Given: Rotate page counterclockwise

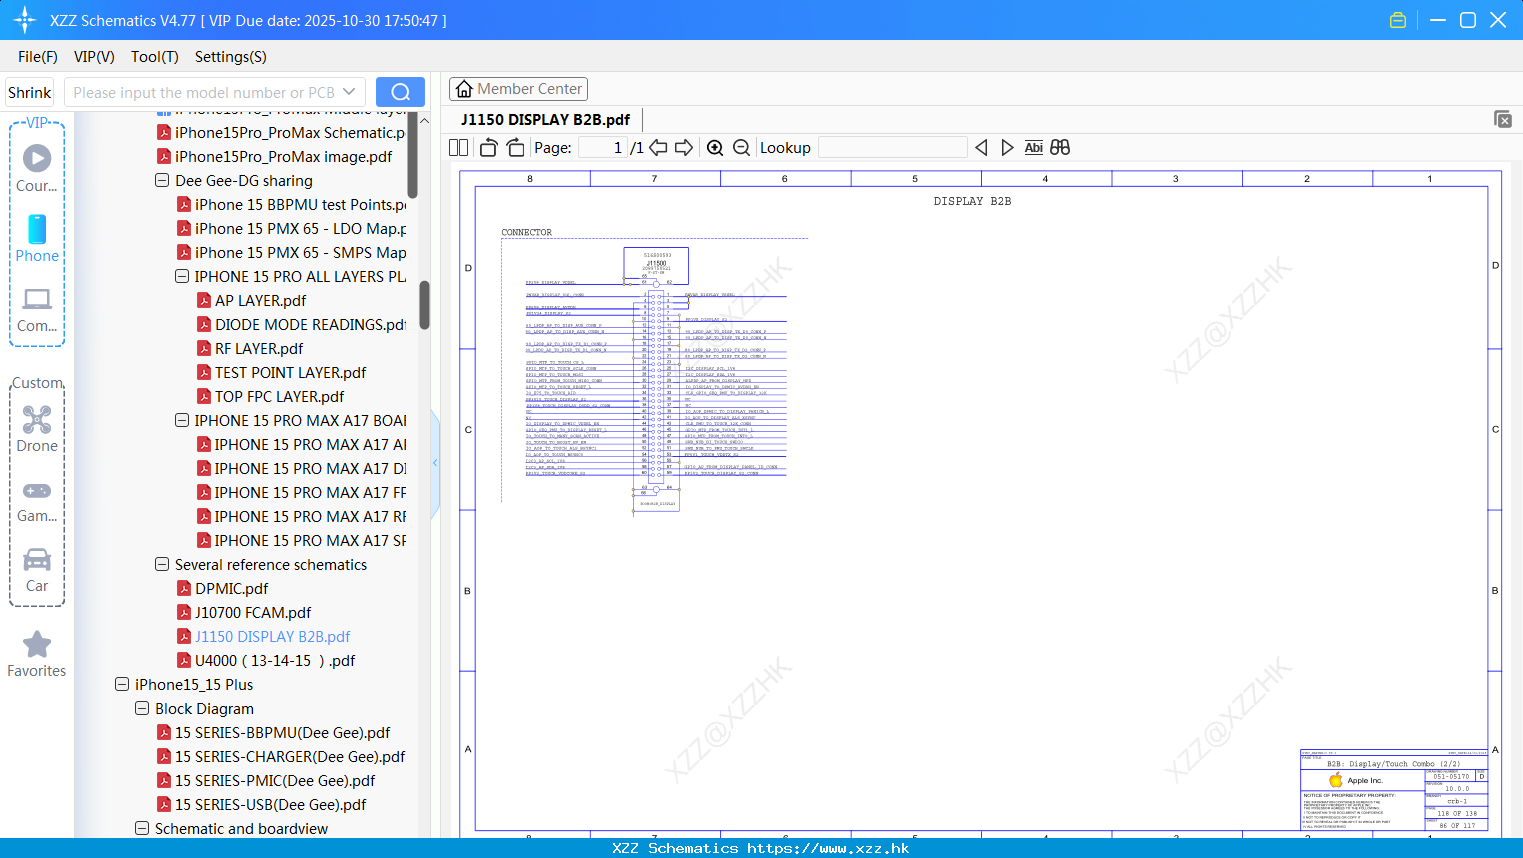Looking at the screenshot, I should click(x=488, y=147).
